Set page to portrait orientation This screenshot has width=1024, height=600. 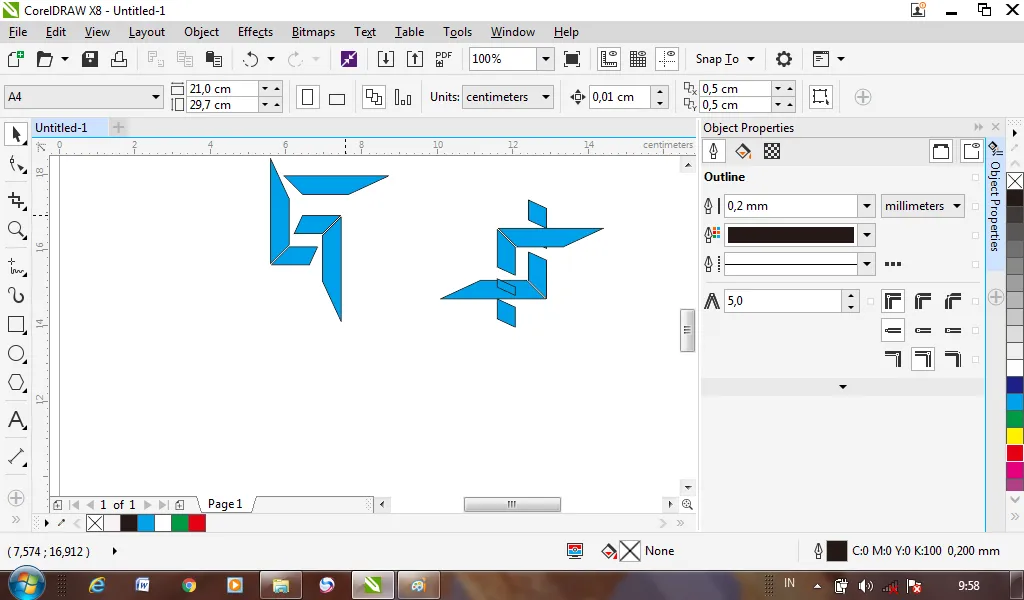coord(308,97)
